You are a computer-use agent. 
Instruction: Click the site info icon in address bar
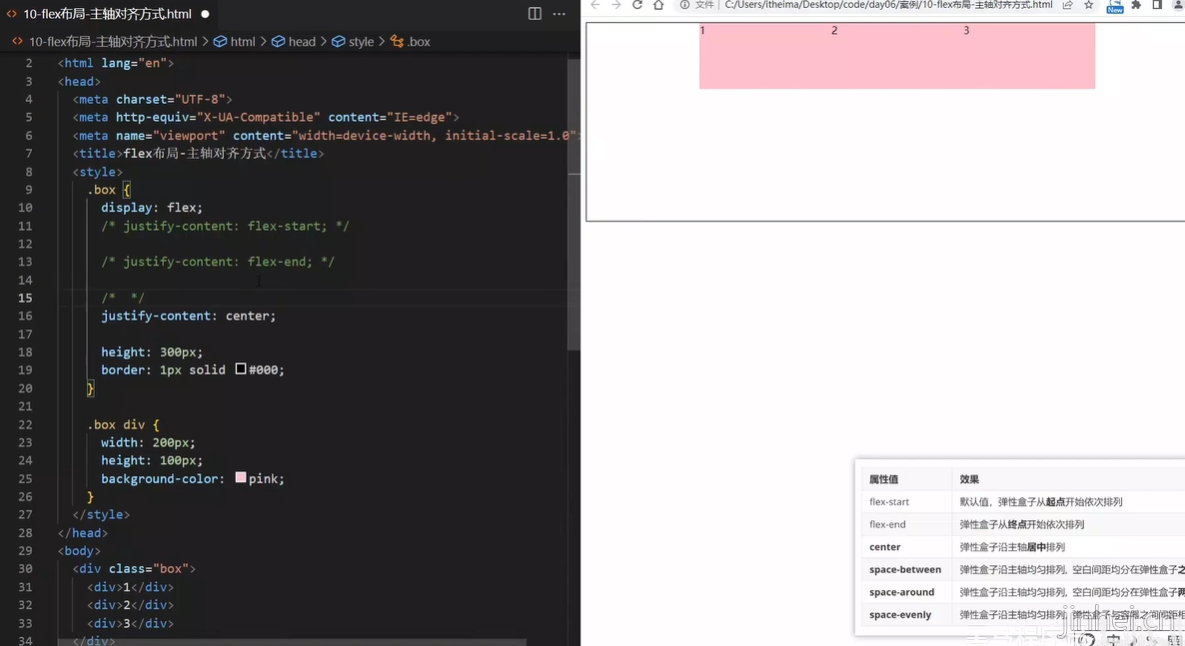tap(685, 5)
